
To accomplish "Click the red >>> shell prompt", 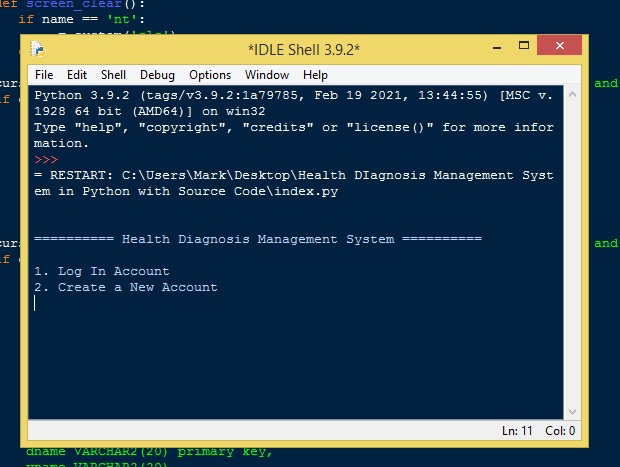I will point(46,160).
